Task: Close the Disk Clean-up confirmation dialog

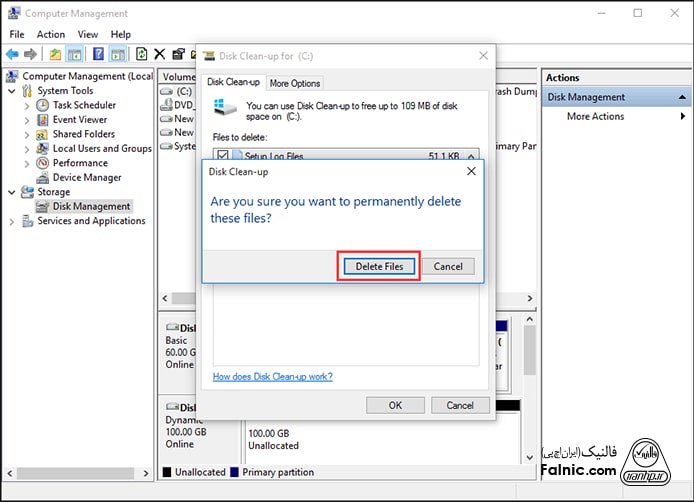Action: pos(470,172)
